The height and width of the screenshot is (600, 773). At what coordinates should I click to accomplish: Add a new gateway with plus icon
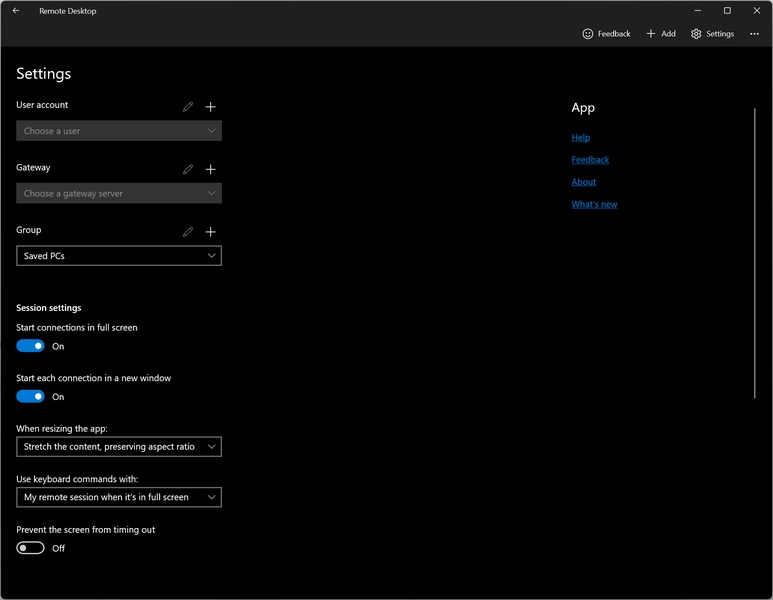(x=210, y=169)
